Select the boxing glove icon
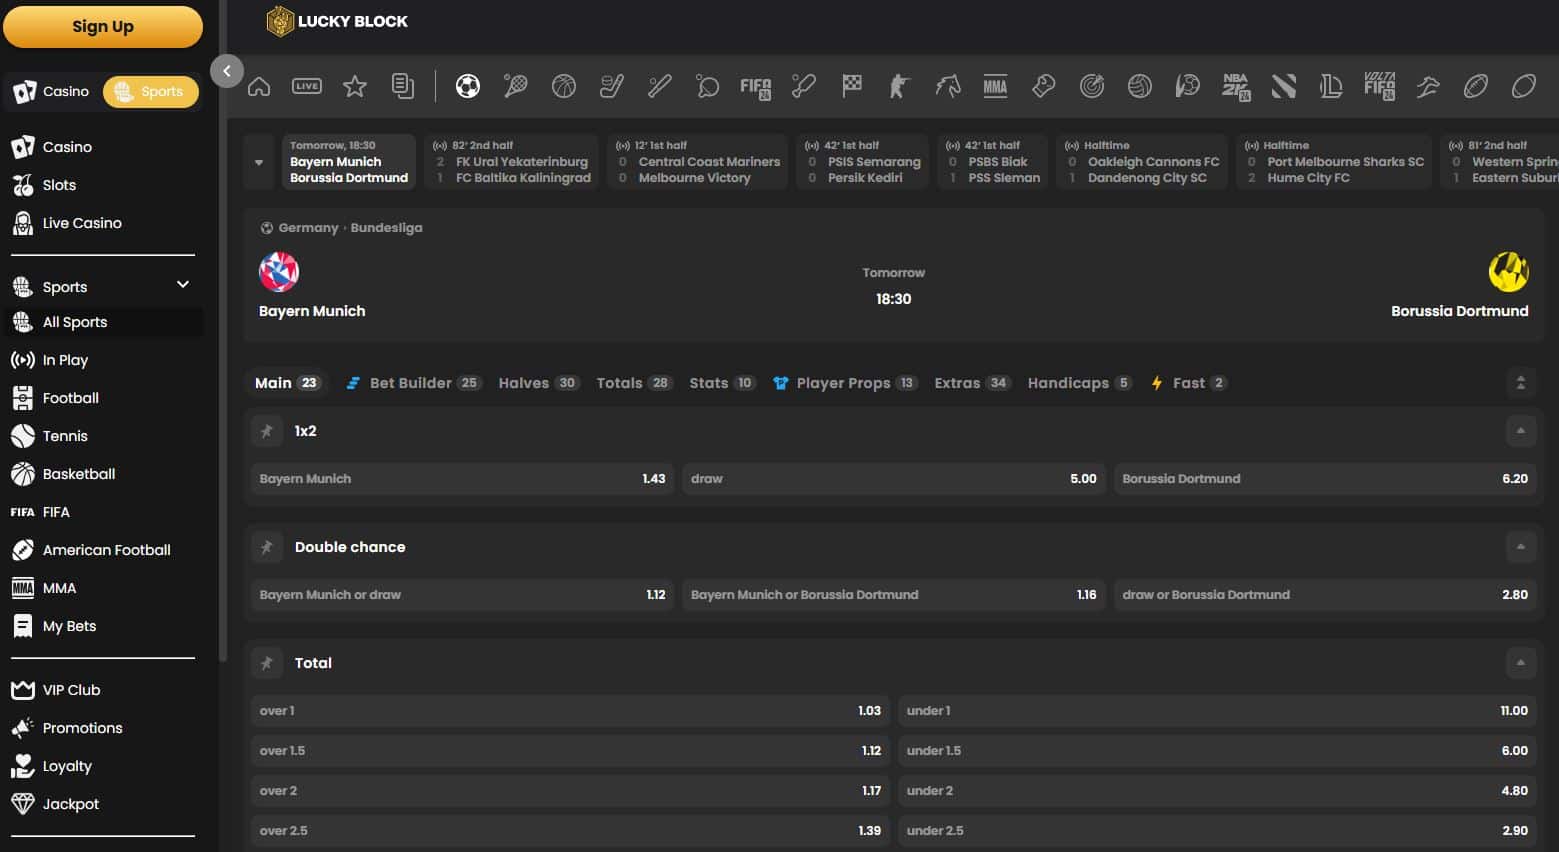 pos(1044,87)
